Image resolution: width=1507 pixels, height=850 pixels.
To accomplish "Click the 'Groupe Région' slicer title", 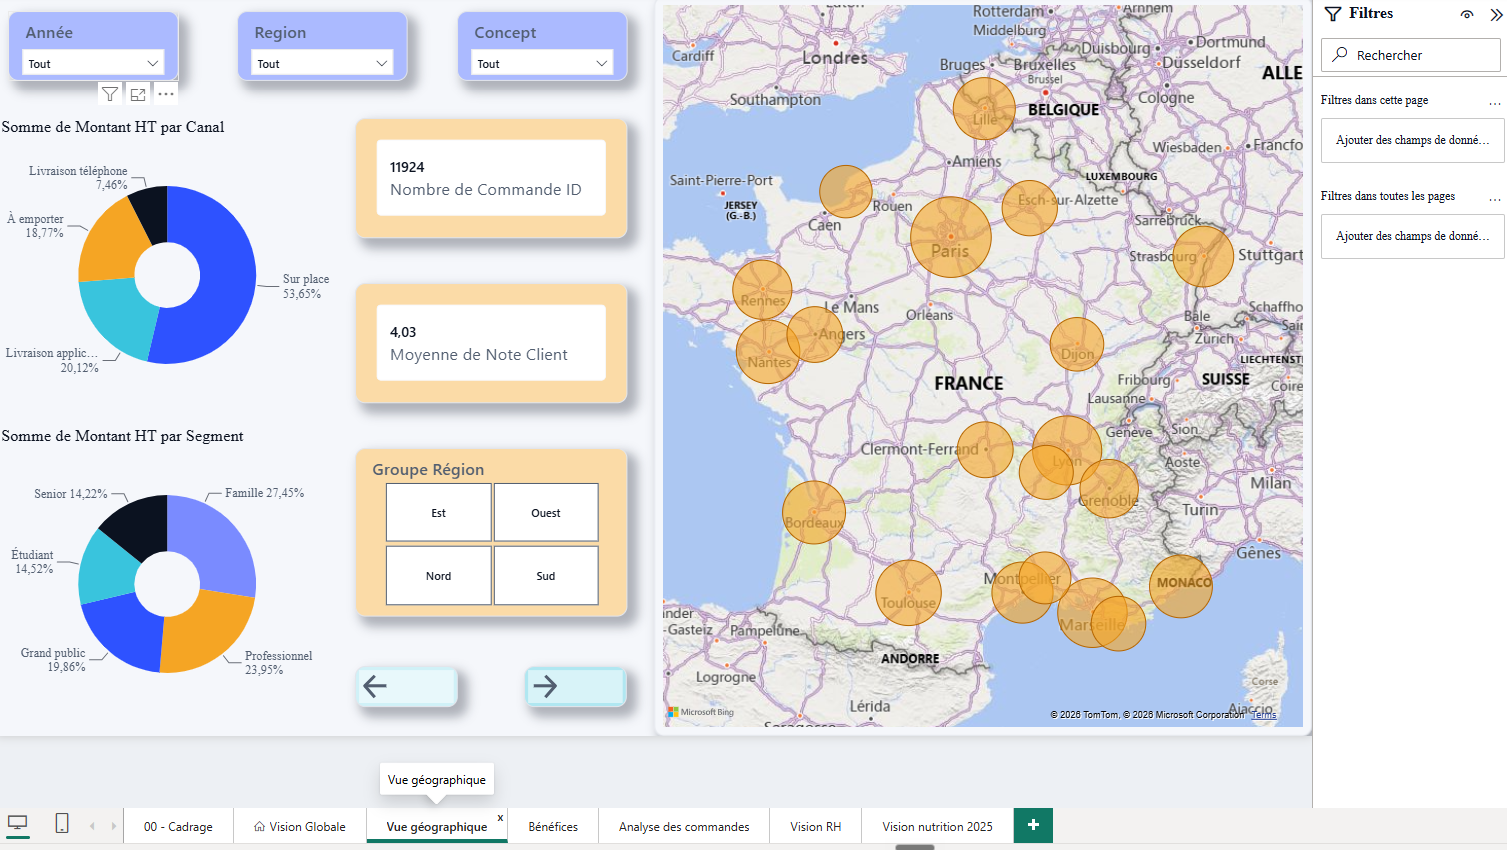I will point(428,469).
